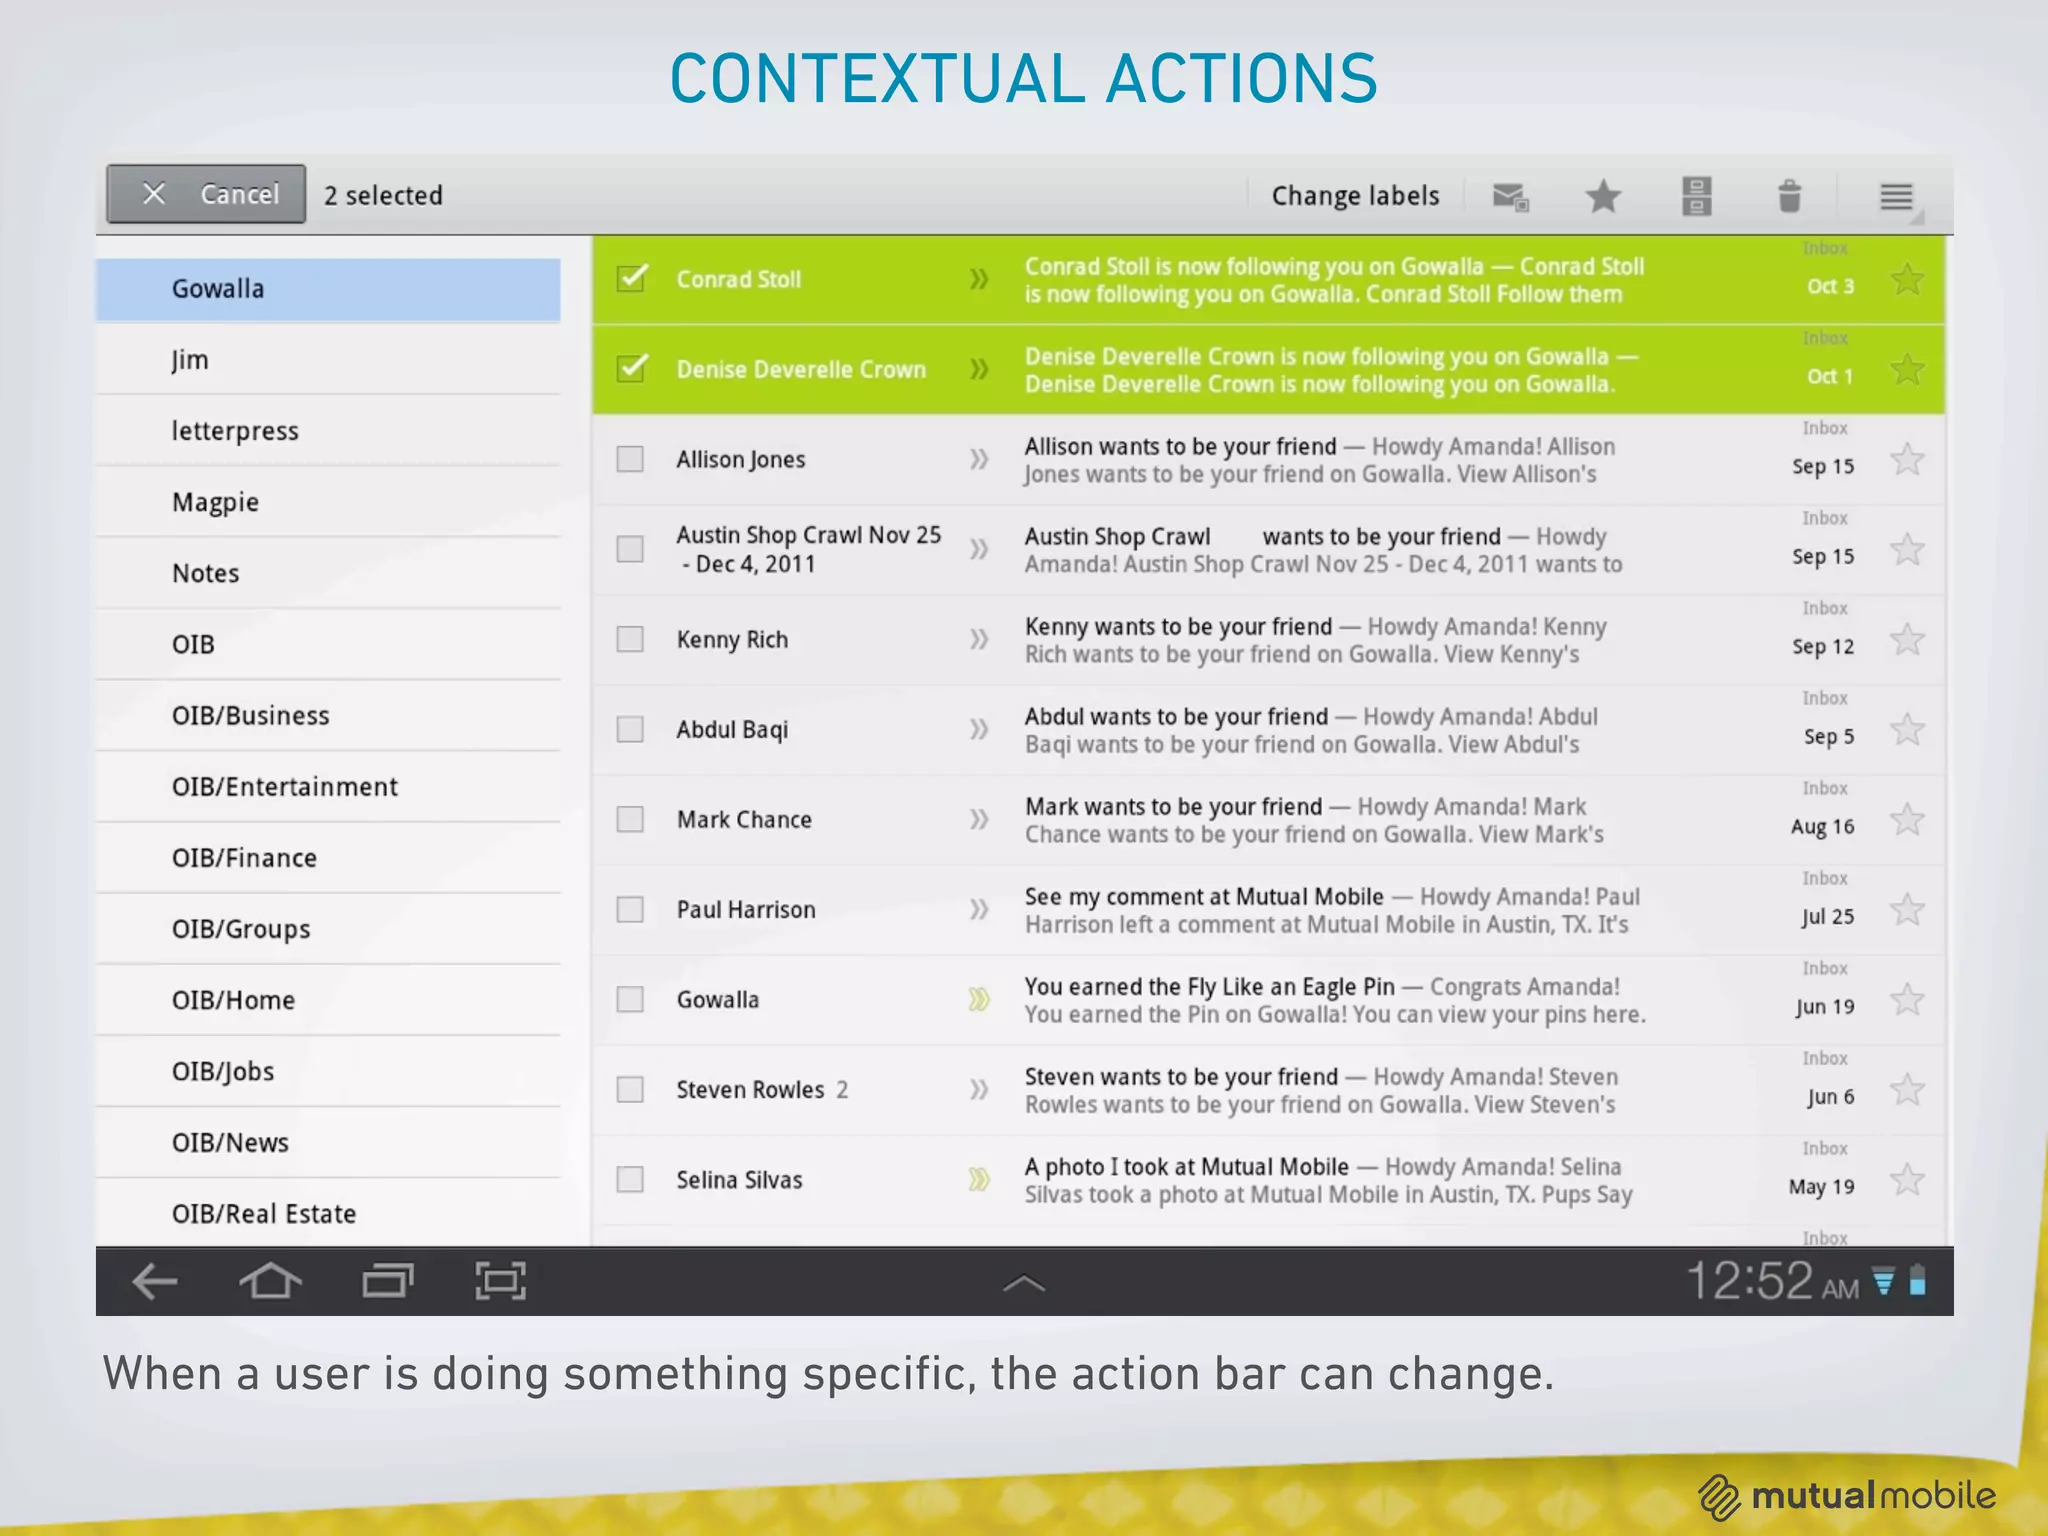2048x1536 pixels.
Task: Click importance chevrons on Mark Chance row
Action: (x=979, y=819)
